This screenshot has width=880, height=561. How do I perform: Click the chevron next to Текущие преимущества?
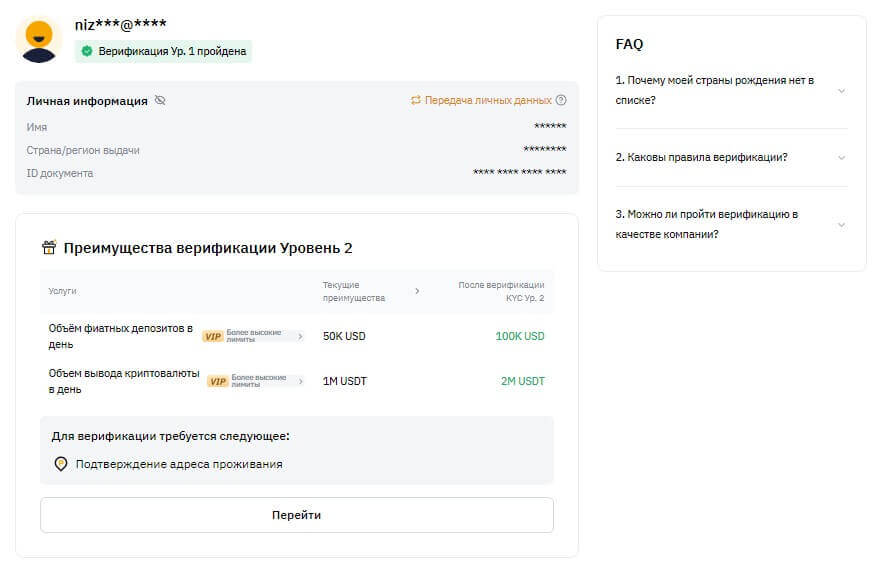pyautogui.click(x=417, y=291)
